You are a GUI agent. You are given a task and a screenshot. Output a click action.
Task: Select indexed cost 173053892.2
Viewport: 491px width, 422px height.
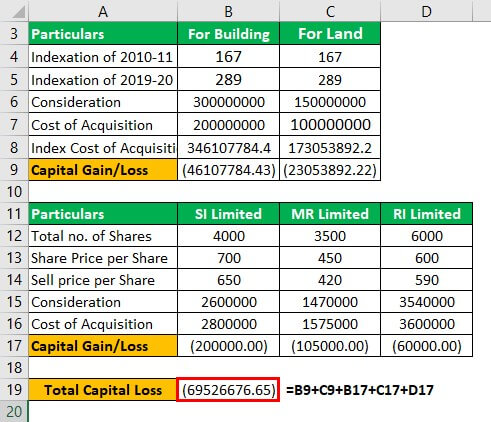330,147
